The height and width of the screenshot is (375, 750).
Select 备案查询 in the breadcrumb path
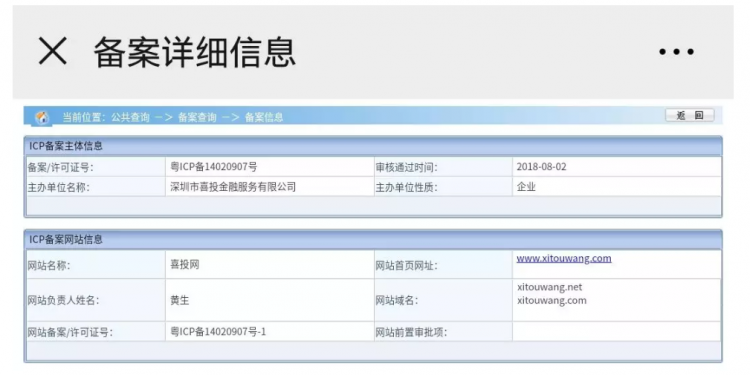[197, 117]
